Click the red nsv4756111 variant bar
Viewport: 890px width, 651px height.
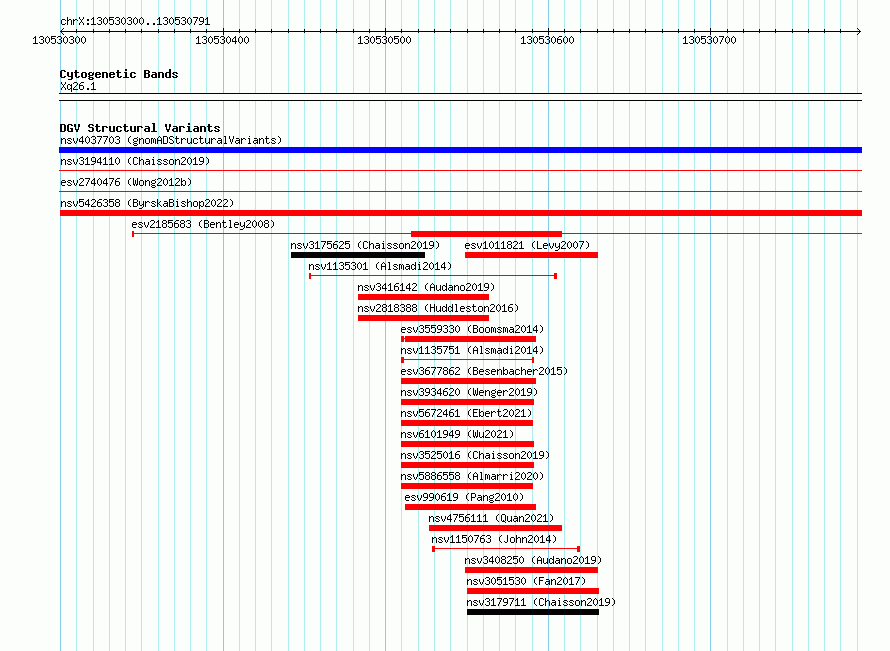[x=496, y=528]
